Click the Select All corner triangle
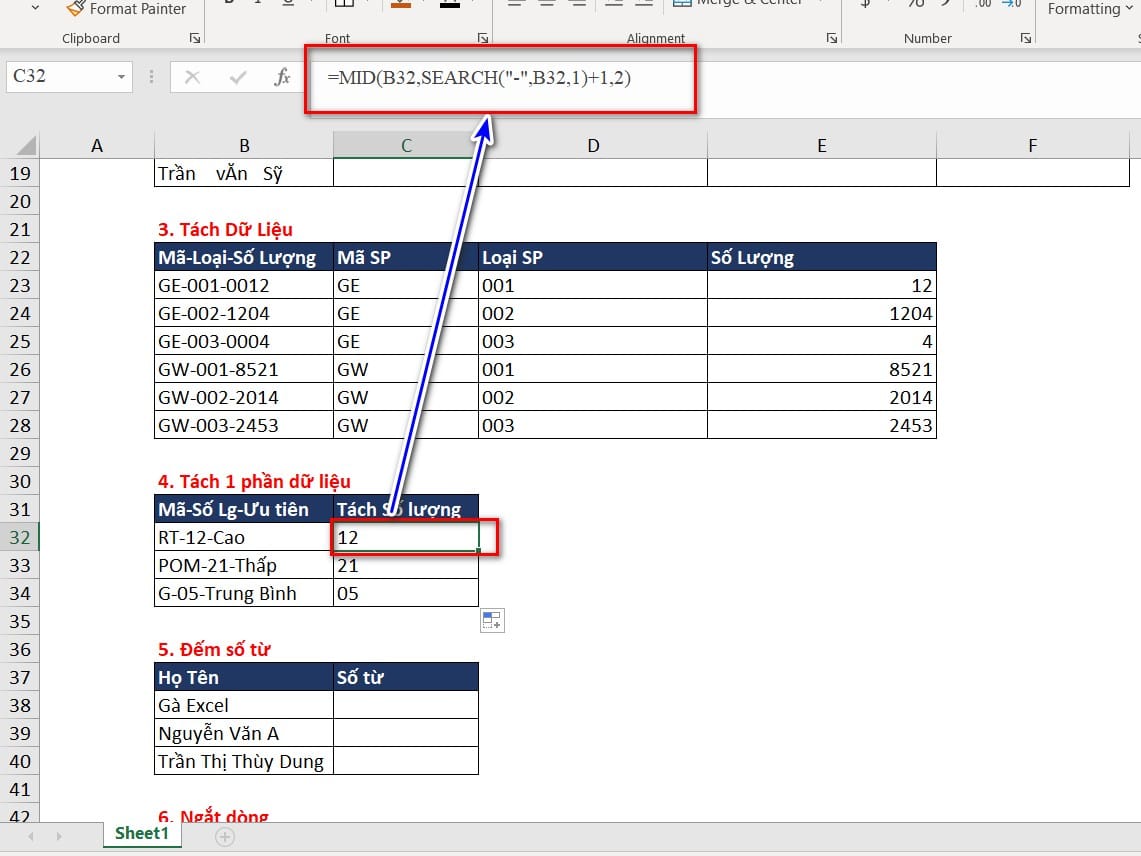Screen dimensions: 1141x856 coord(26,146)
